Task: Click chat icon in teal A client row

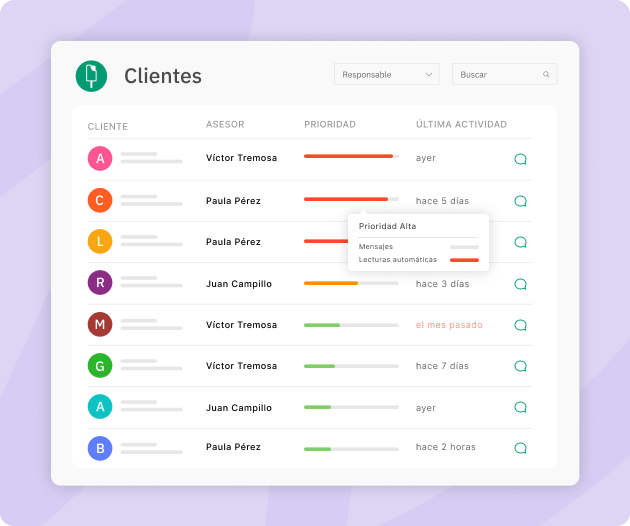Action: click(520, 407)
